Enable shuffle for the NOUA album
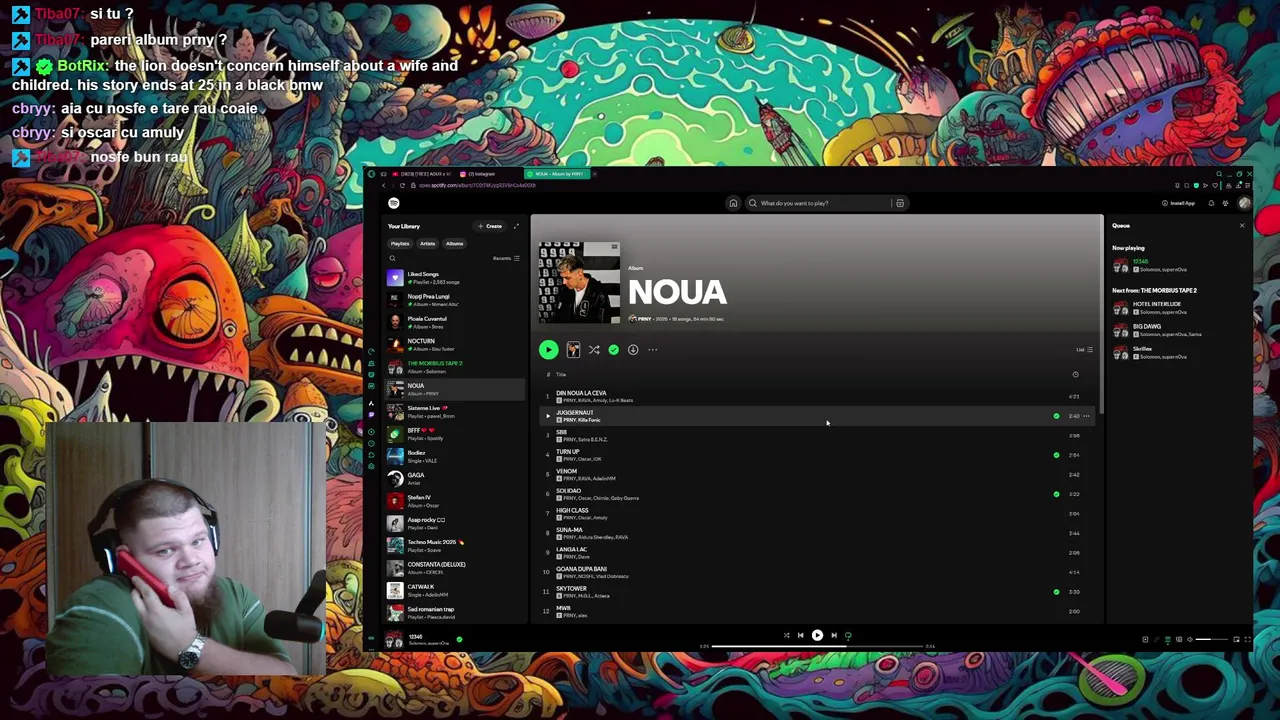 coord(594,350)
